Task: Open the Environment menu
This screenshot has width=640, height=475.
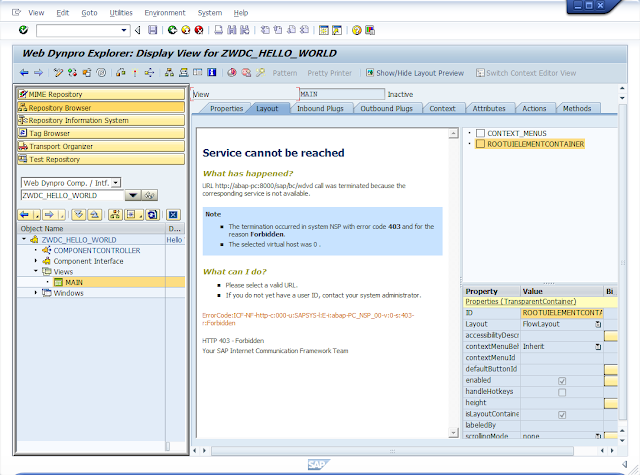Action: click(164, 13)
